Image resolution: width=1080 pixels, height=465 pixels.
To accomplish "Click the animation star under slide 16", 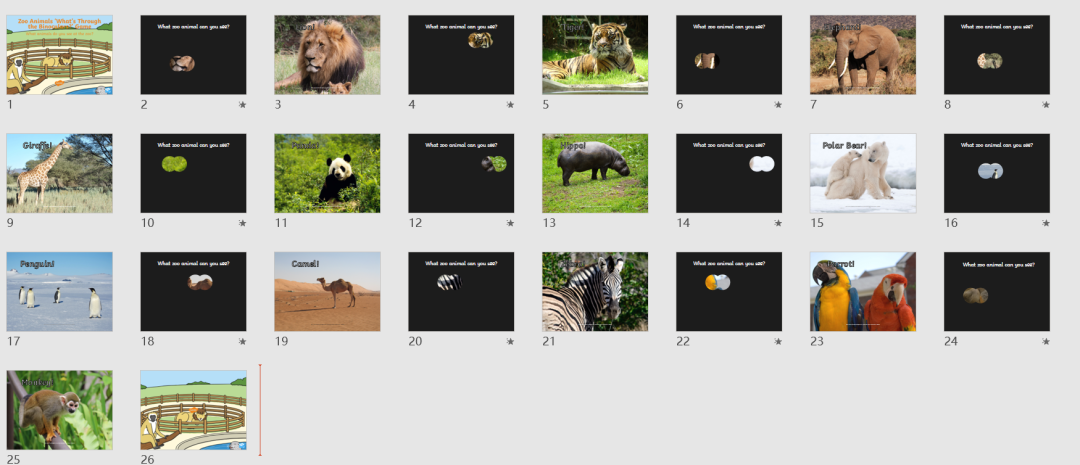I will click(1046, 223).
